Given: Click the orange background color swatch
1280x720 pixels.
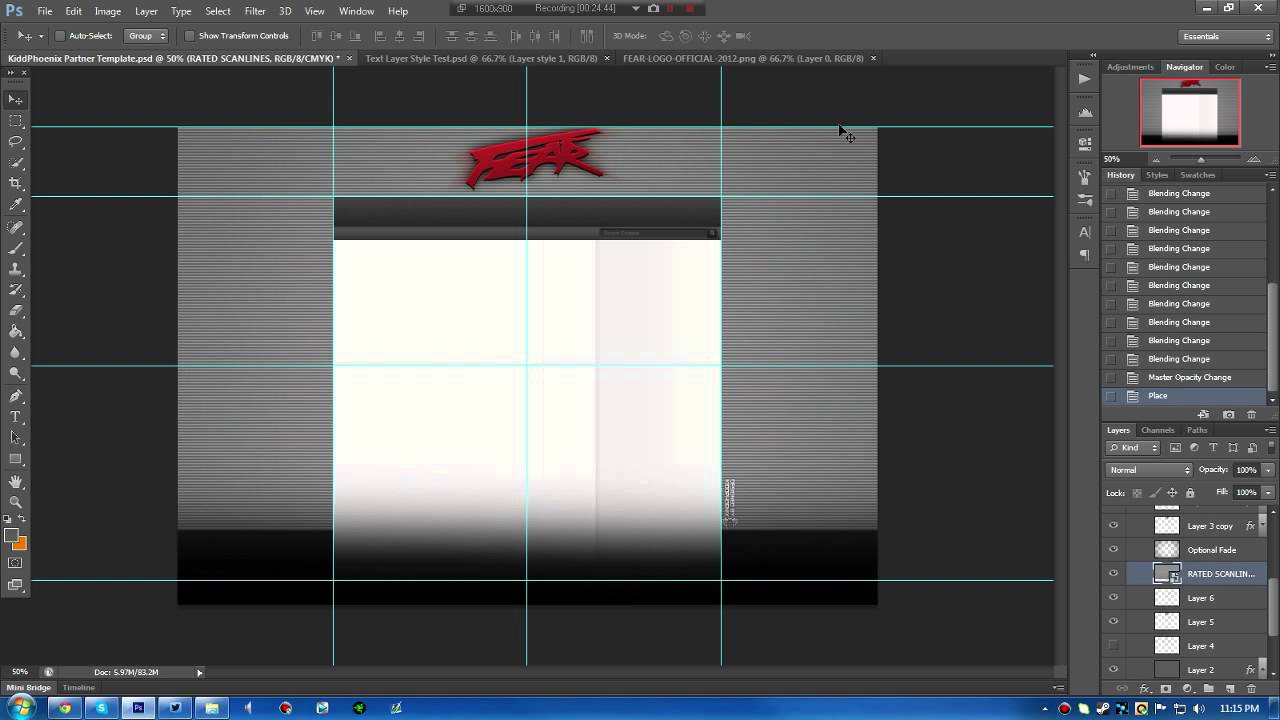Looking at the screenshot, I should pos(21,544).
